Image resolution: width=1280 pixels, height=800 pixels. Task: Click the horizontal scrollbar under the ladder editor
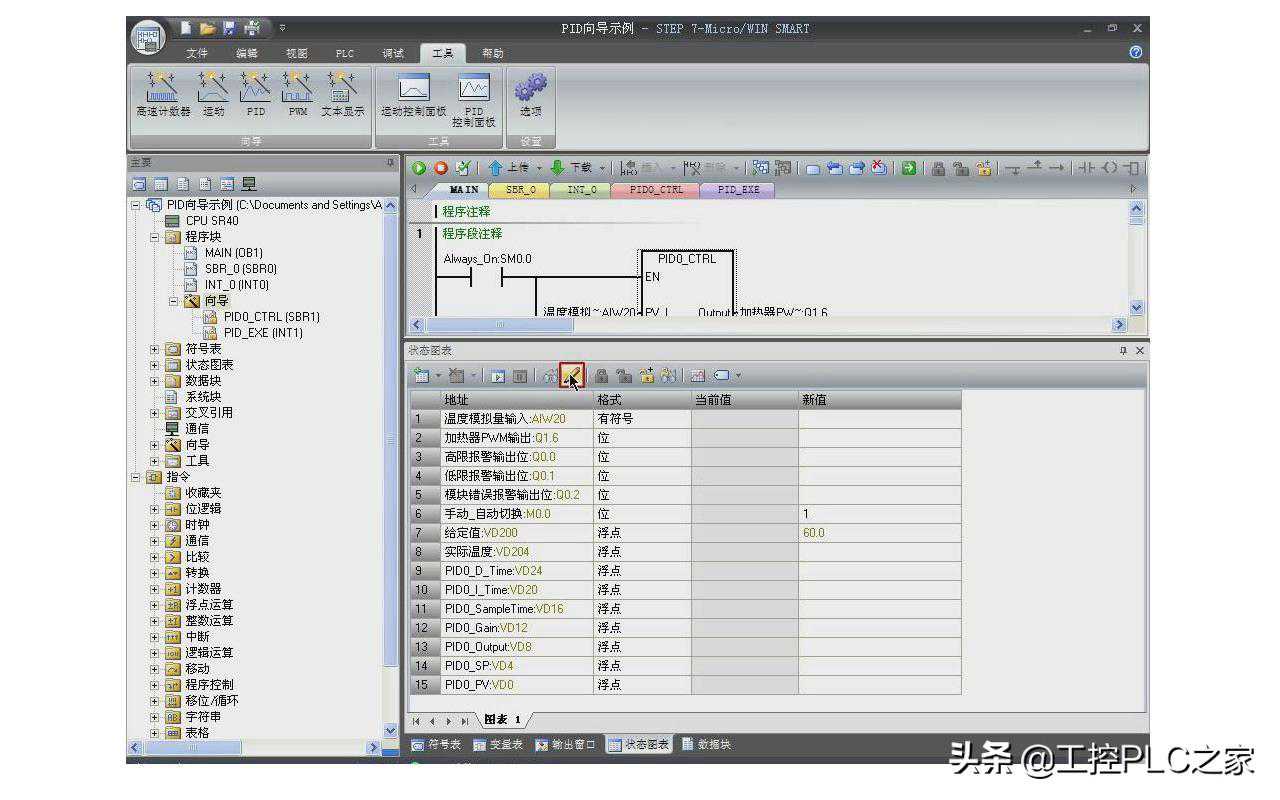pos(500,325)
